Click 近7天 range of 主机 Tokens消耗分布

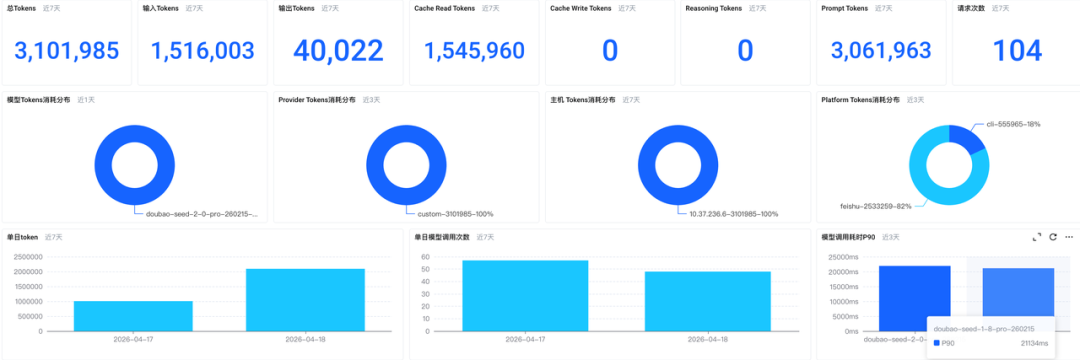point(632,100)
